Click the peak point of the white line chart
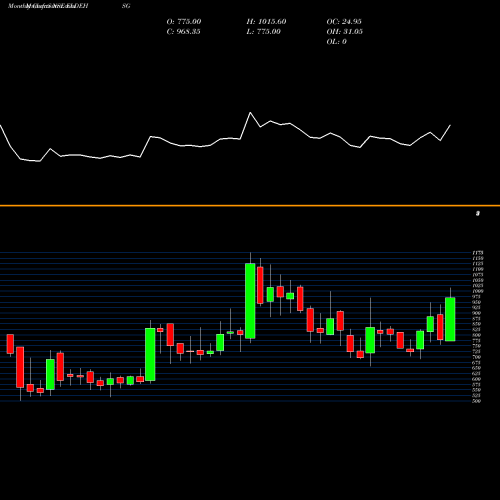 [250, 113]
